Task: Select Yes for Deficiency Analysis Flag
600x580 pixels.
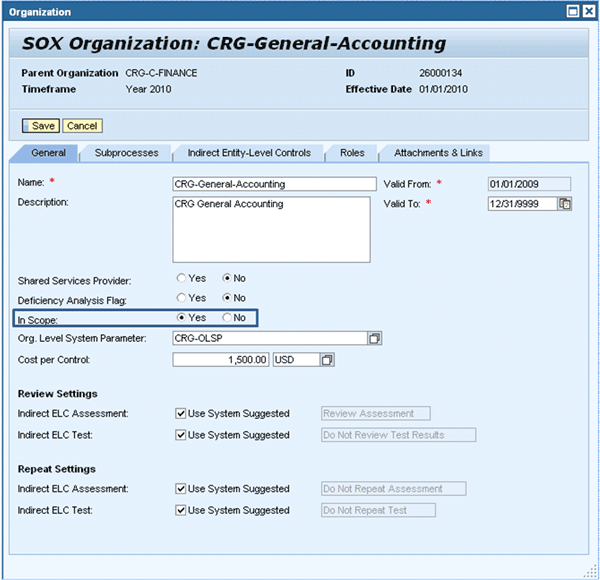Action: point(182,298)
